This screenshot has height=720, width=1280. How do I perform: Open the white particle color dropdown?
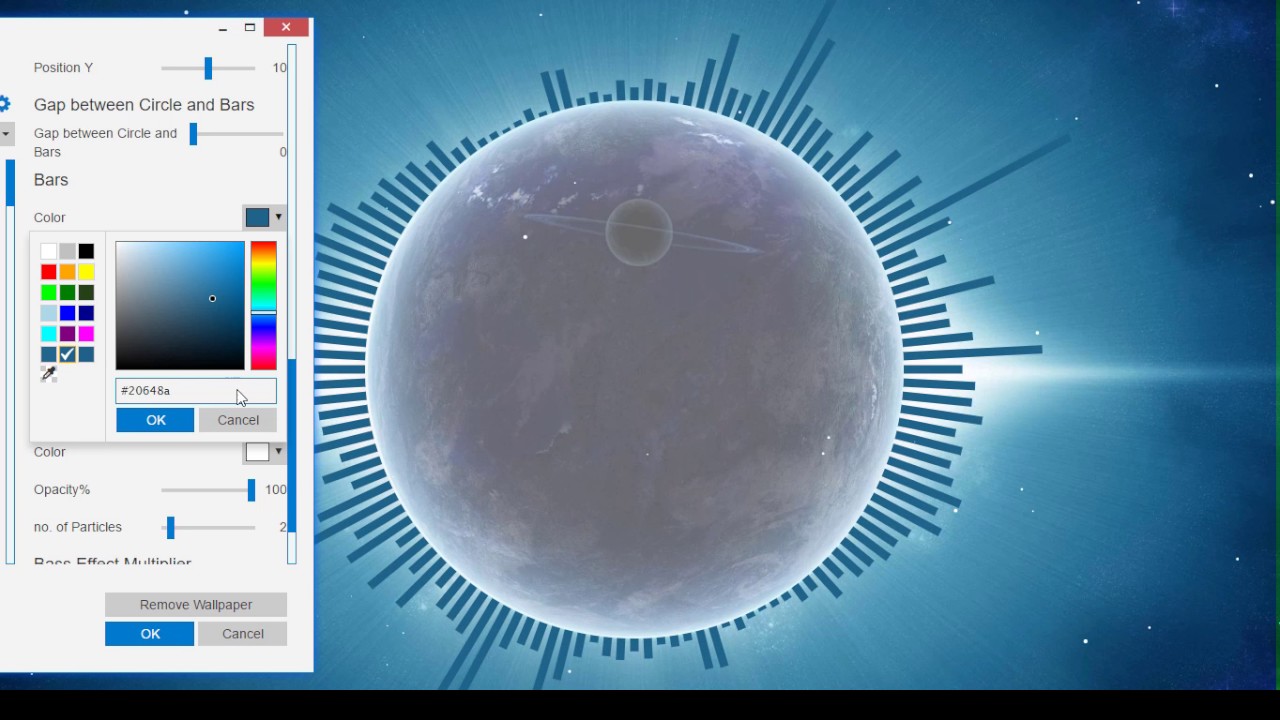point(265,452)
